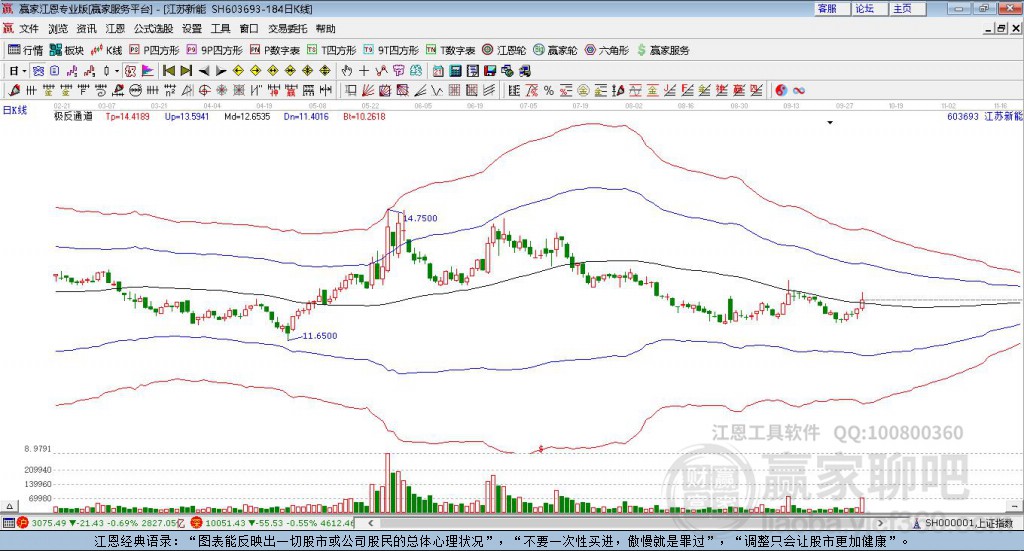Click the Tp=14.4189 indicator value

[x=127, y=116]
